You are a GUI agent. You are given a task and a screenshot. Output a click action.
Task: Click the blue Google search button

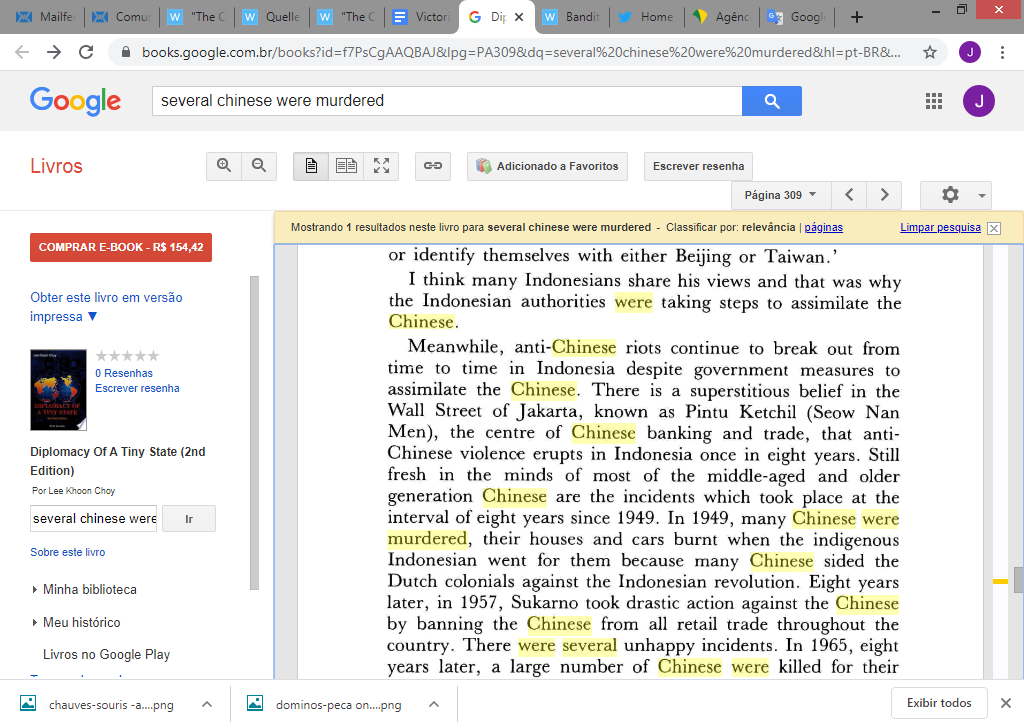(x=771, y=101)
